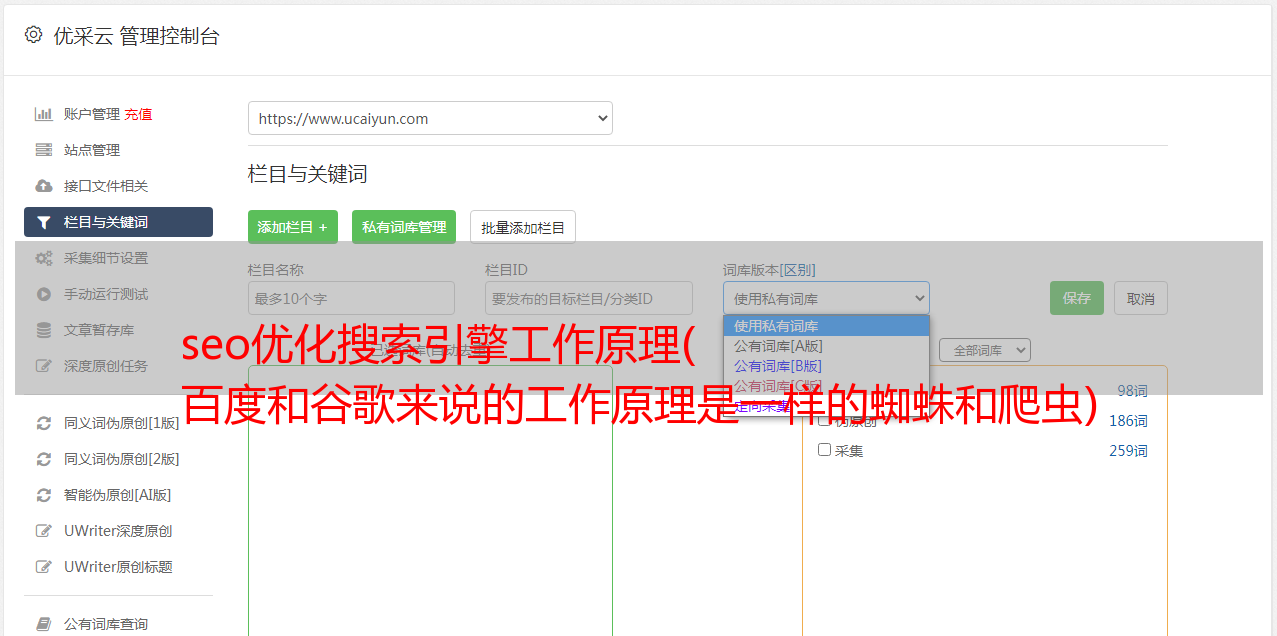
Task: Click the bar chart icon for 账户管理
Action: click(44, 114)
